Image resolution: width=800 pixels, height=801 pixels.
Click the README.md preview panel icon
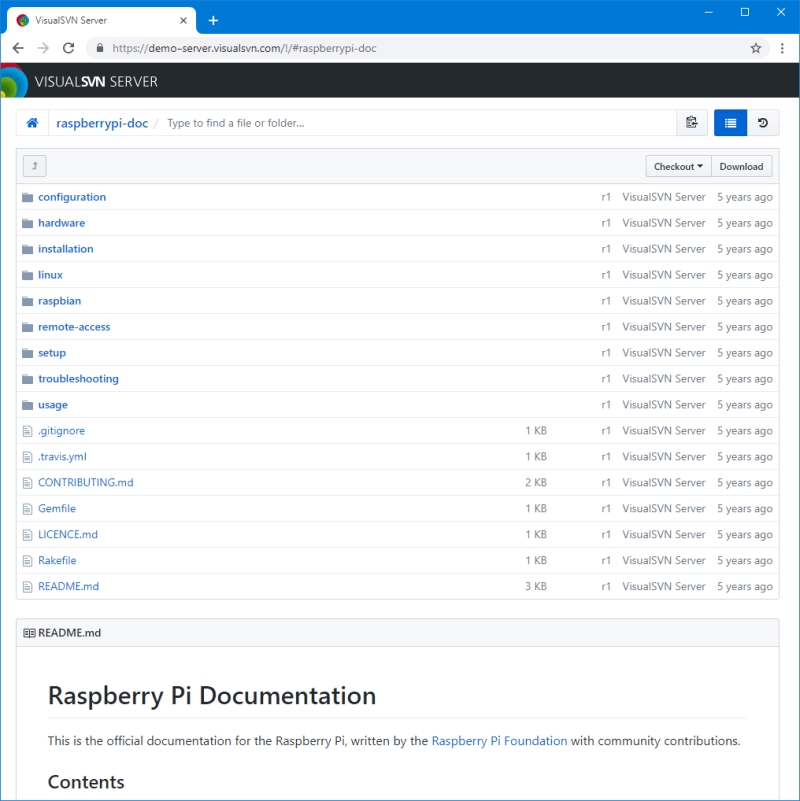28,632
